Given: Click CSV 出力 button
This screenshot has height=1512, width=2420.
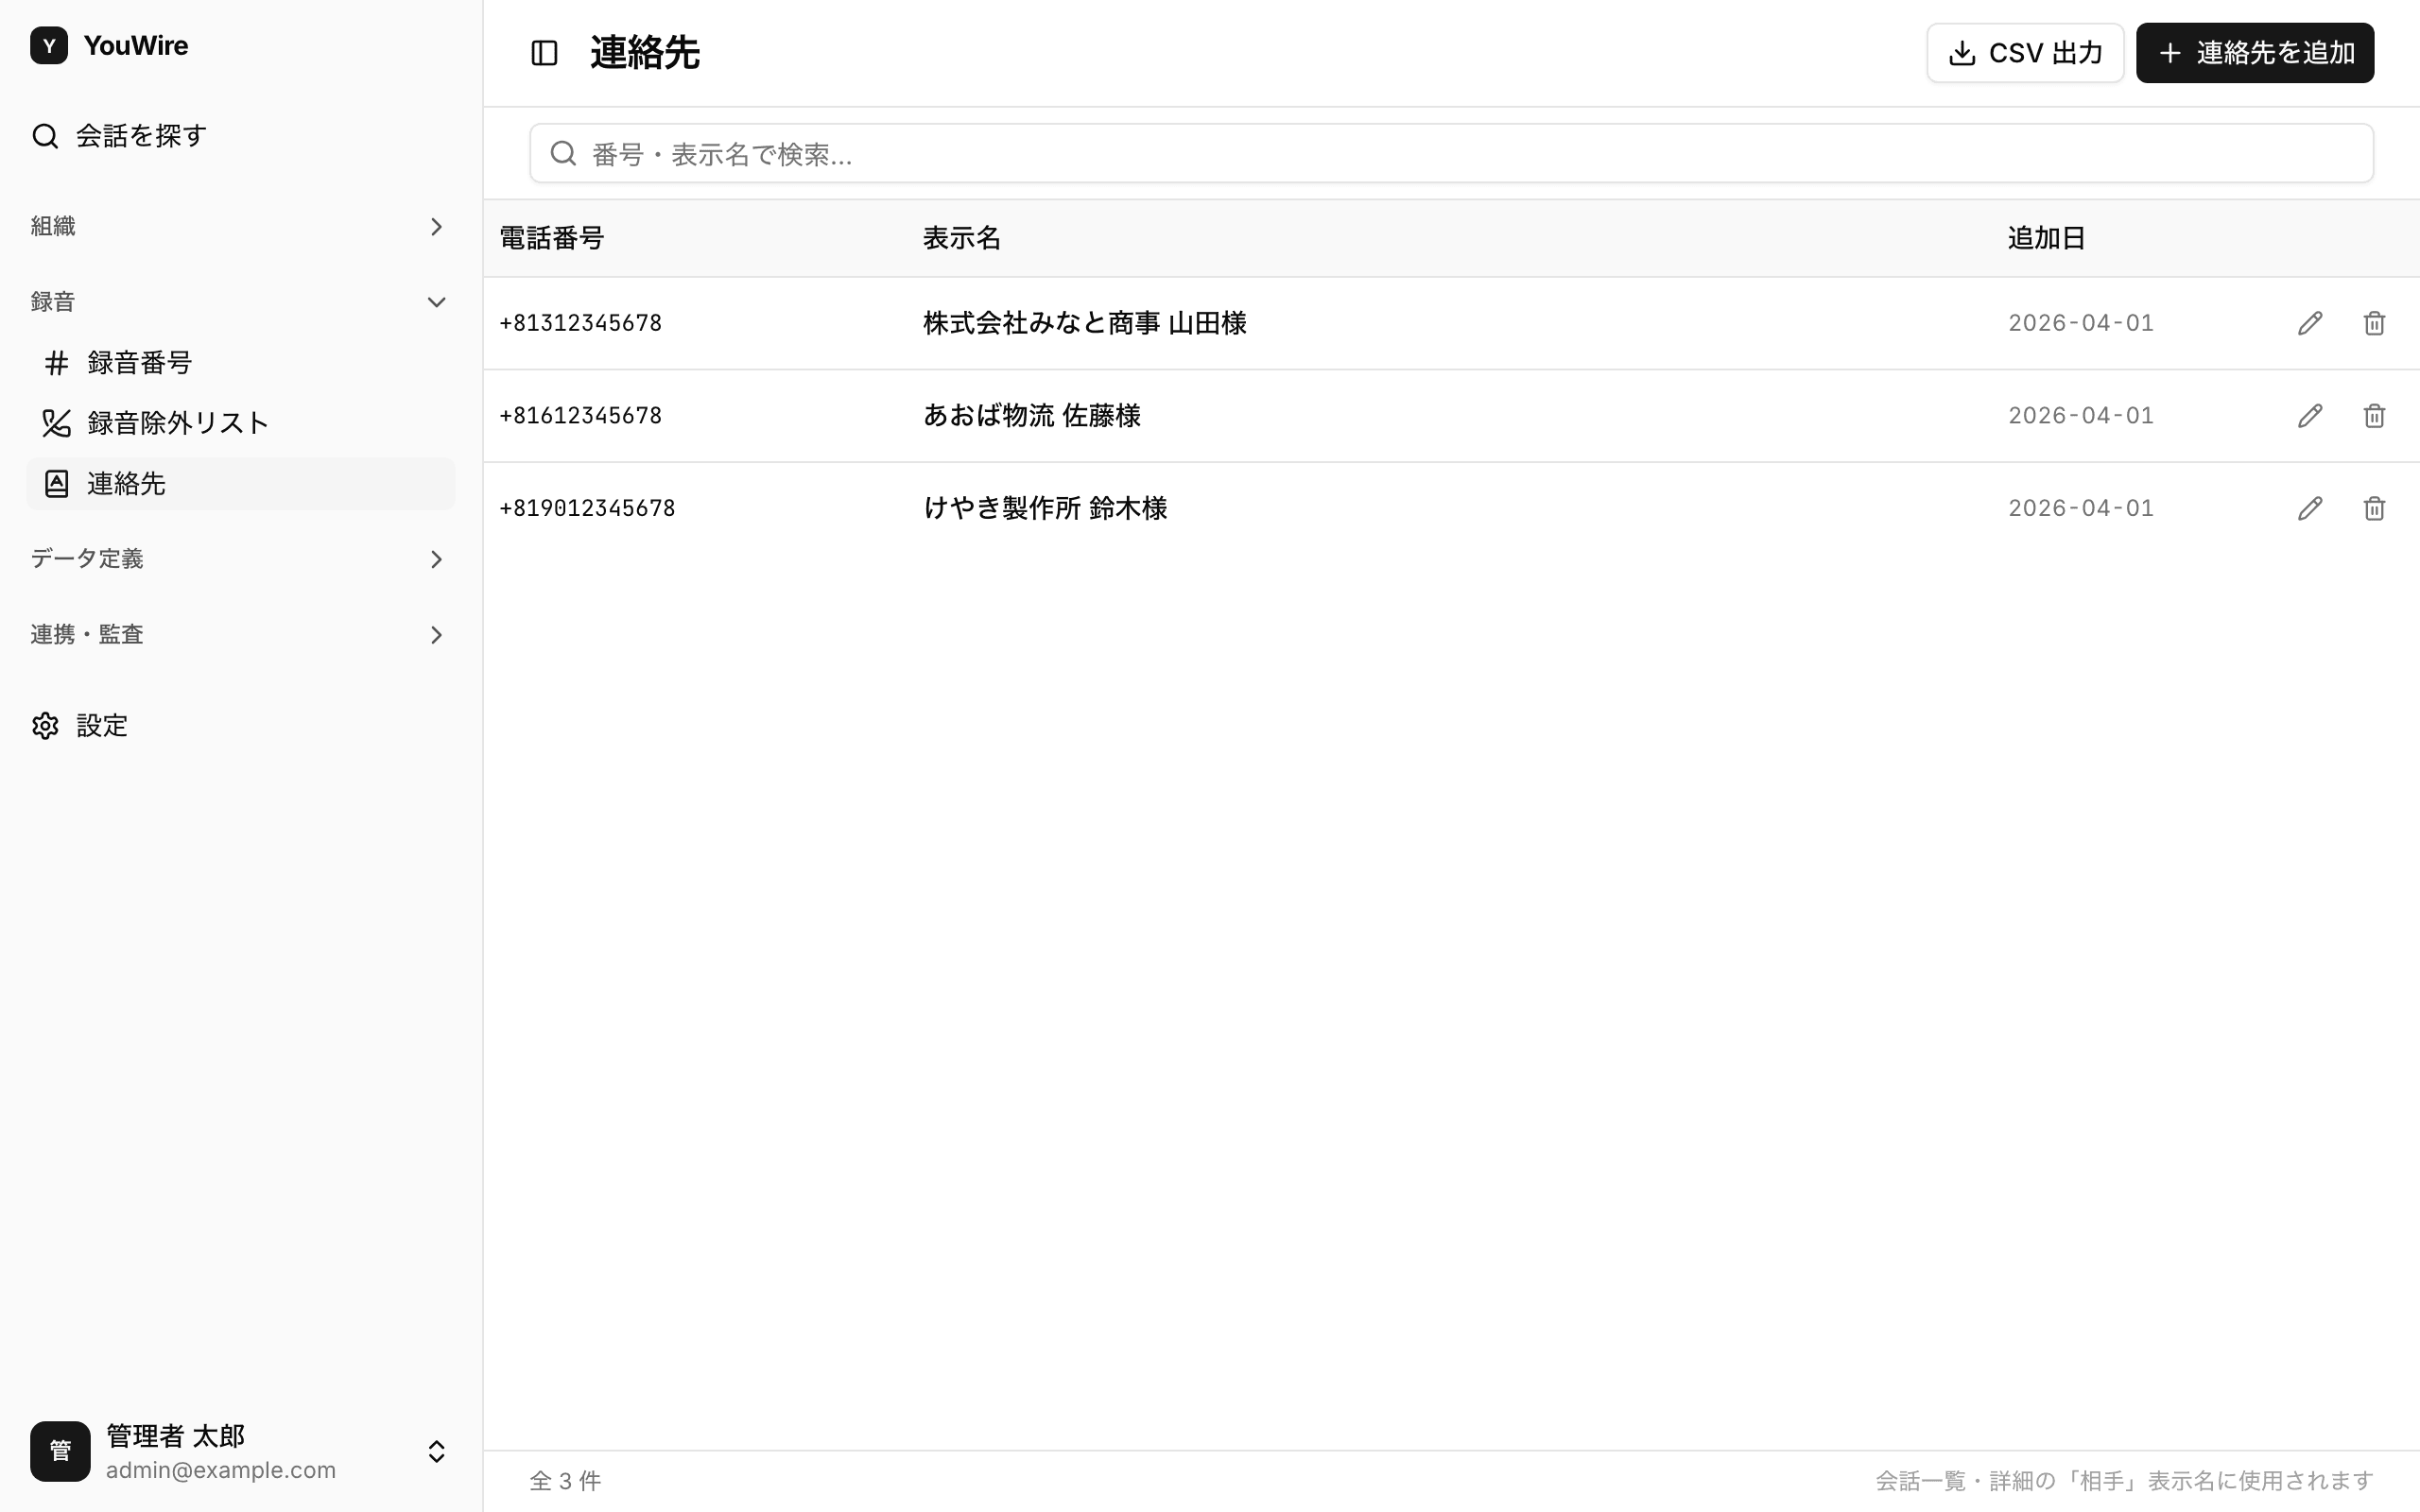Looking at the screenshot, I should [x=2025, y=53].
